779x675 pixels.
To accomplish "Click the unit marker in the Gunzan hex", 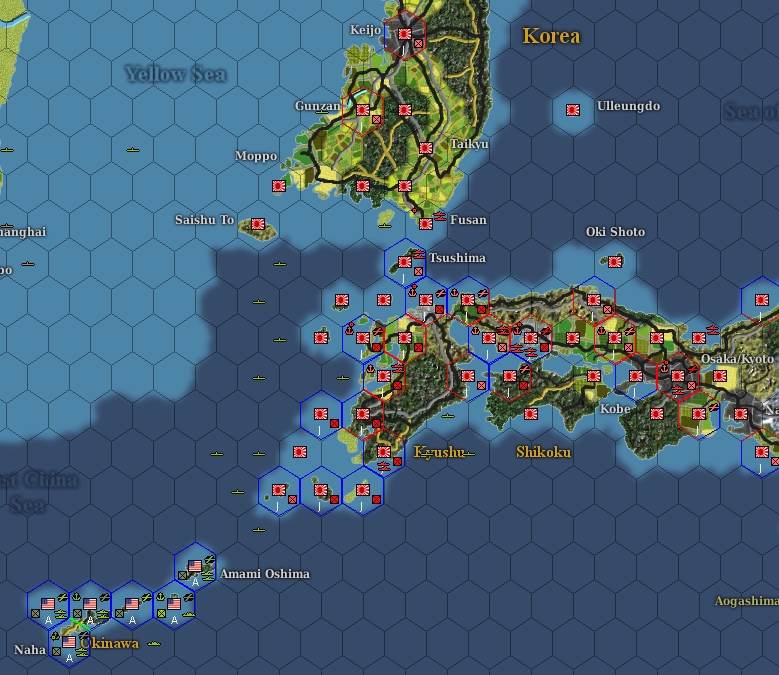I will tap(377, 119).
